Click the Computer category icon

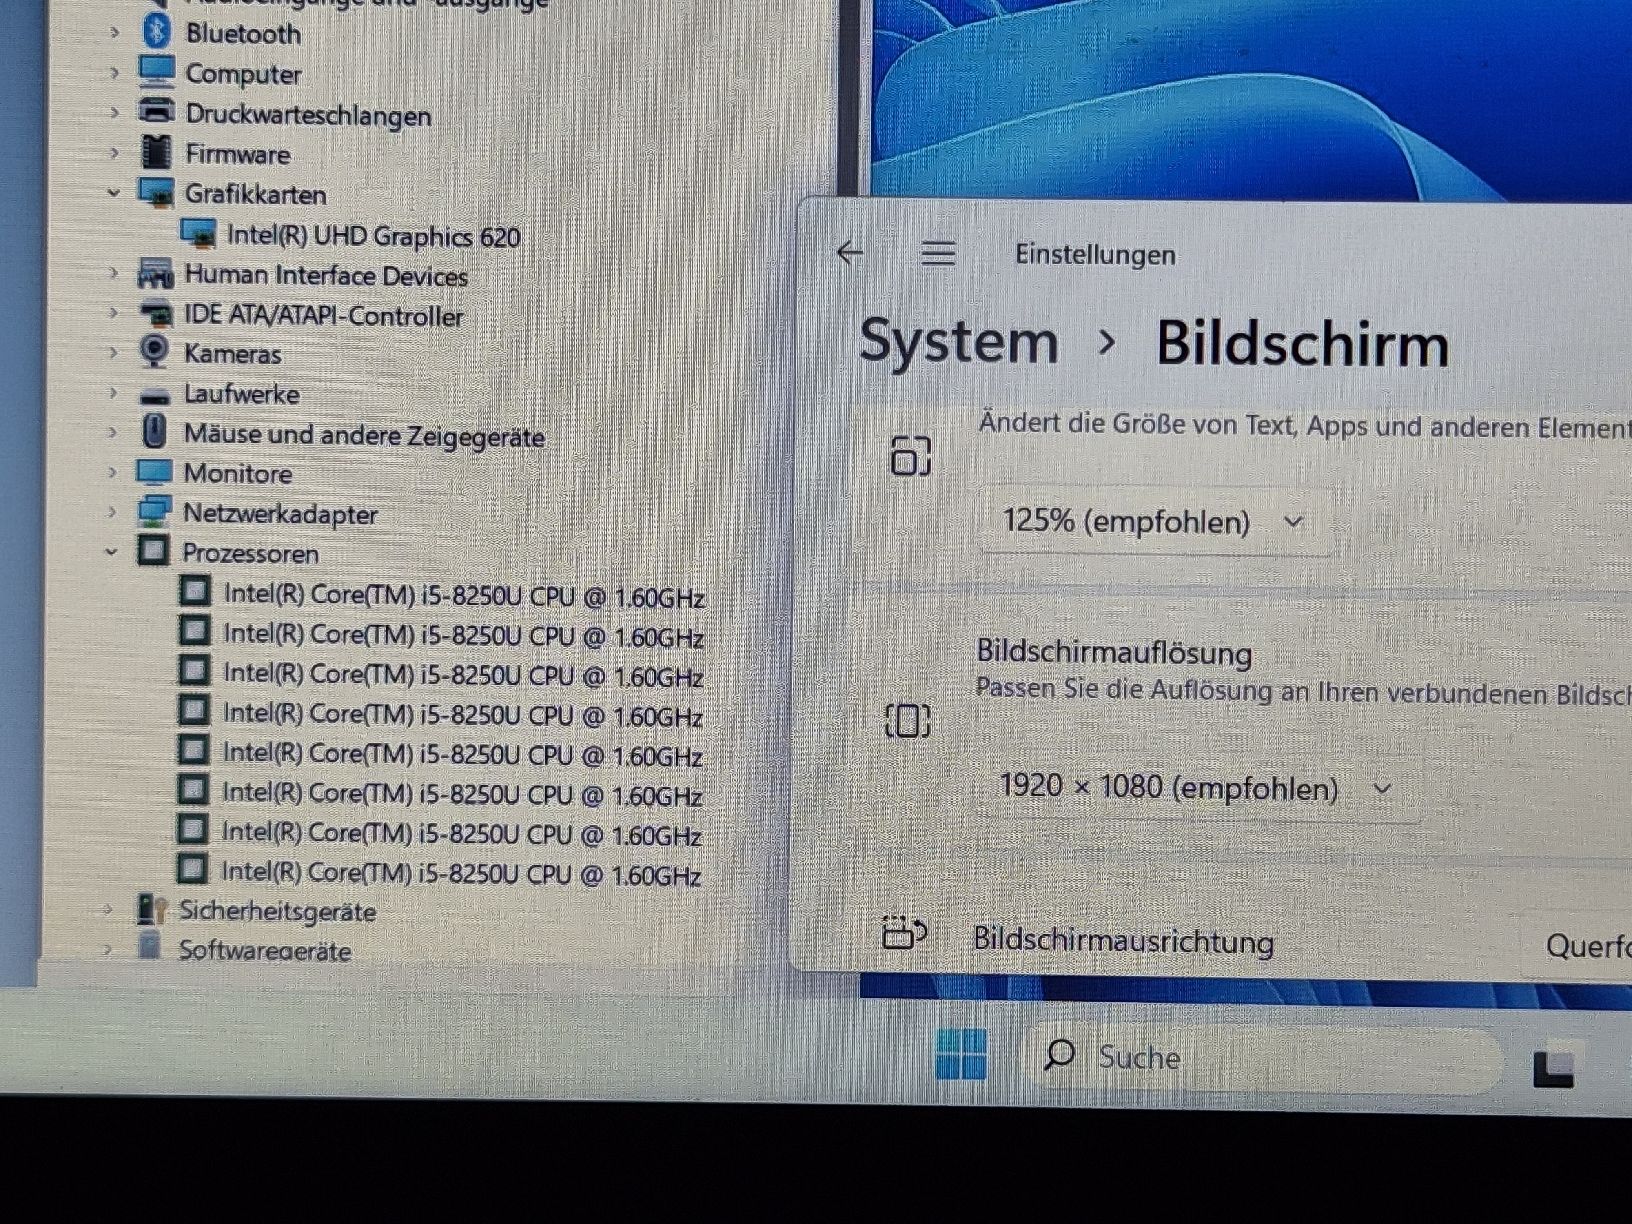click(x=157, y=72)
